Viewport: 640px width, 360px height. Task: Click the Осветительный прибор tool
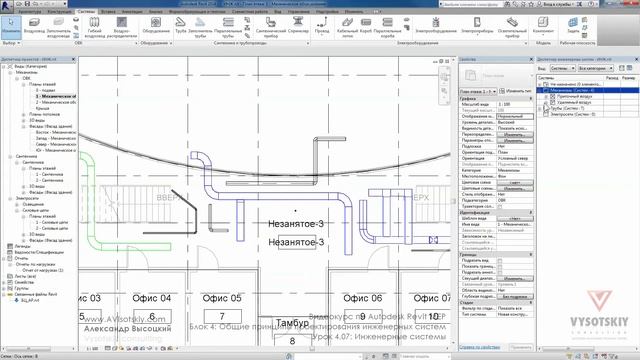pos(512,27)
